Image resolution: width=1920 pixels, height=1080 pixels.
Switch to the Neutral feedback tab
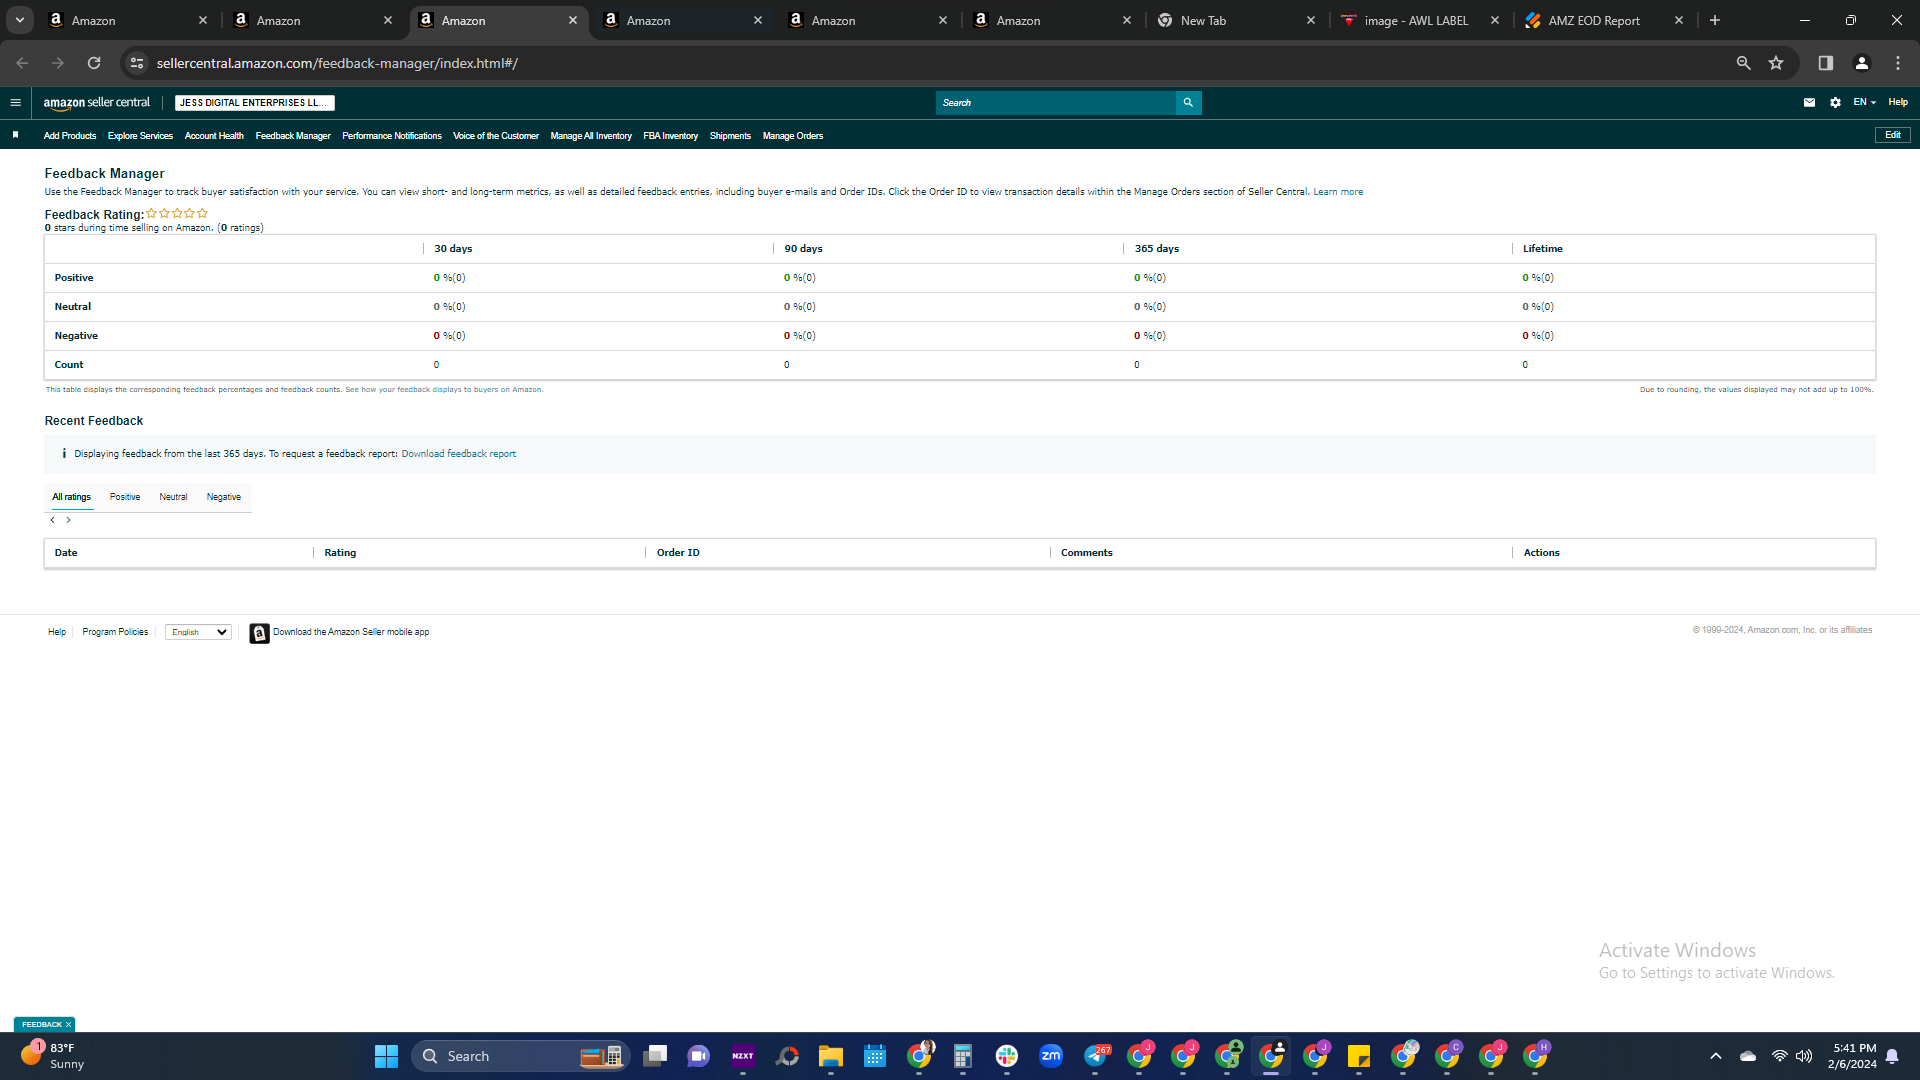[x=173, y=497]
